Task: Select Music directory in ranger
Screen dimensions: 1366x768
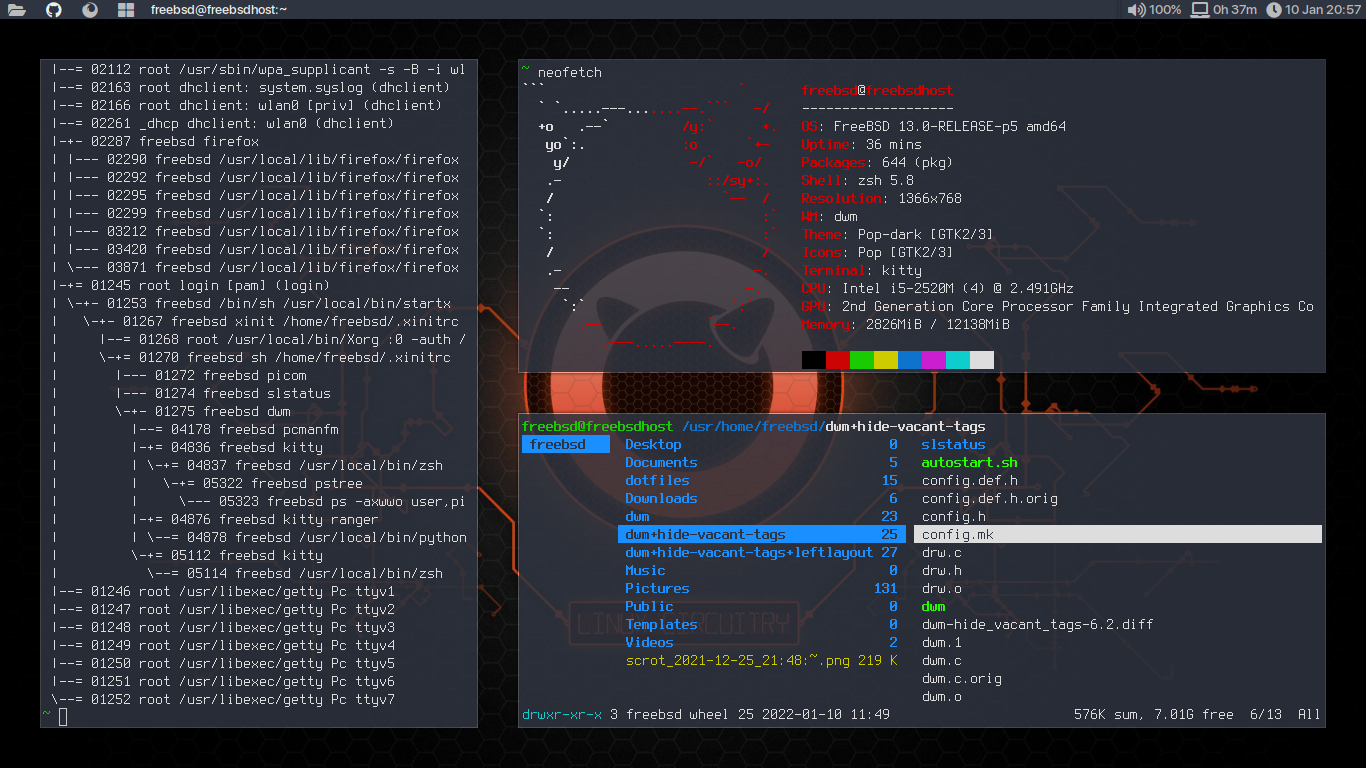Action: 761,571
